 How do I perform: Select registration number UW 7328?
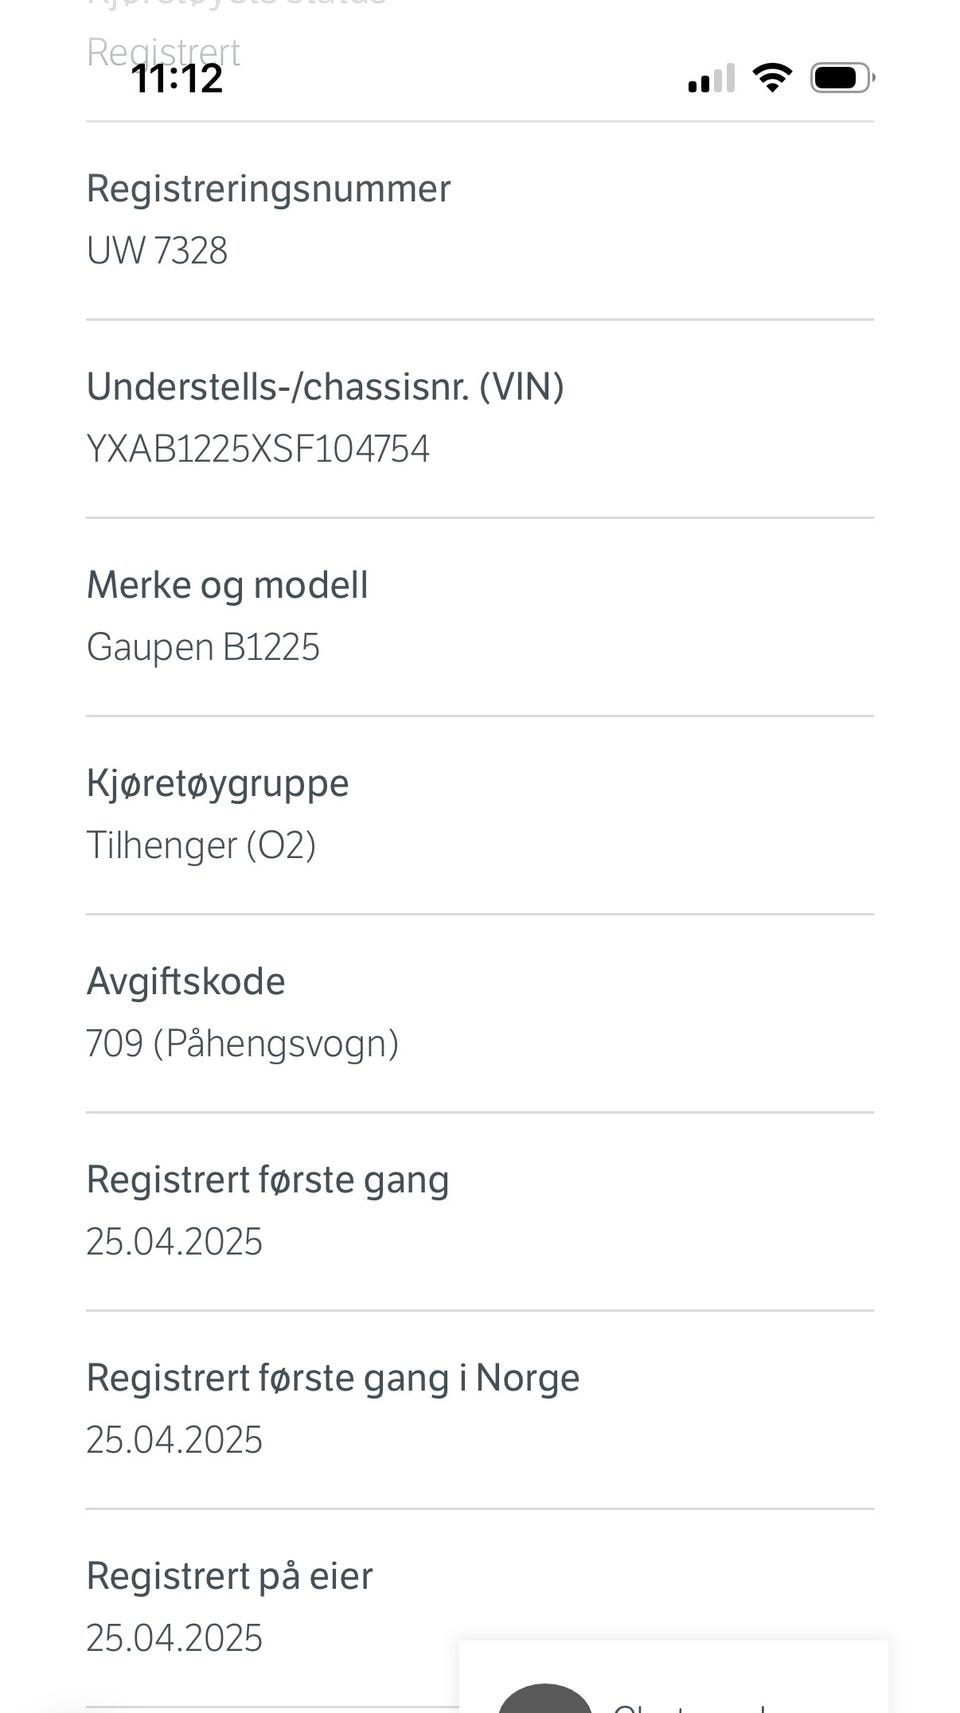[157, 251]
